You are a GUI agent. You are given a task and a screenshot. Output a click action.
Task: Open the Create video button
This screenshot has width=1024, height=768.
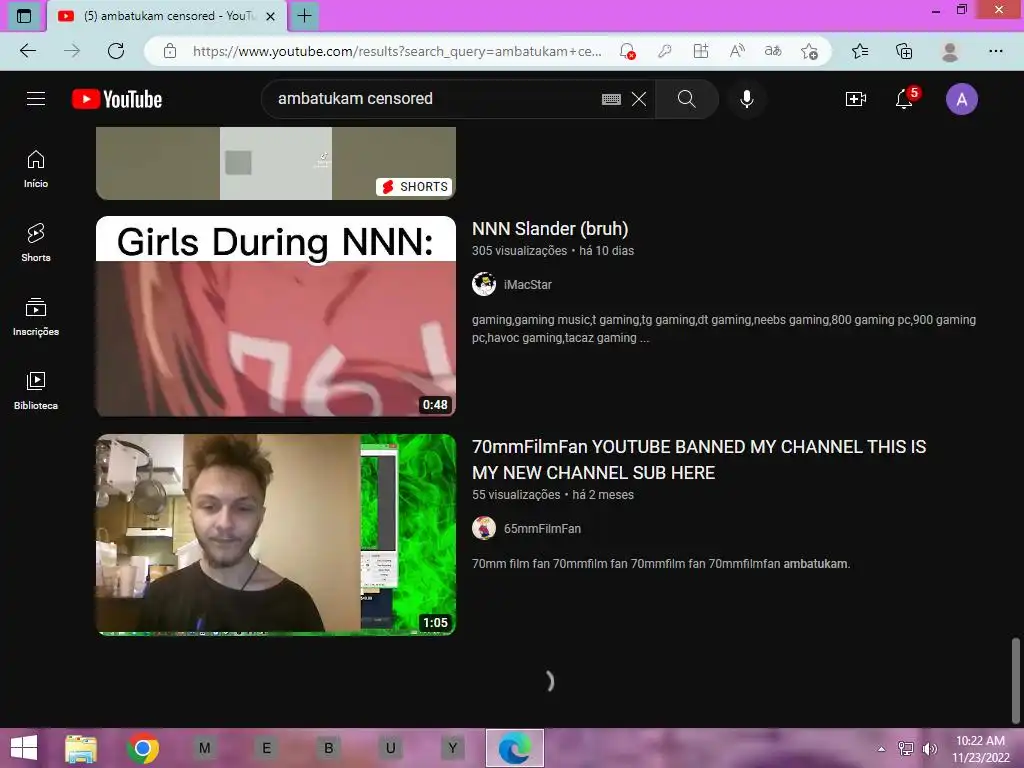tap(856, 99)
